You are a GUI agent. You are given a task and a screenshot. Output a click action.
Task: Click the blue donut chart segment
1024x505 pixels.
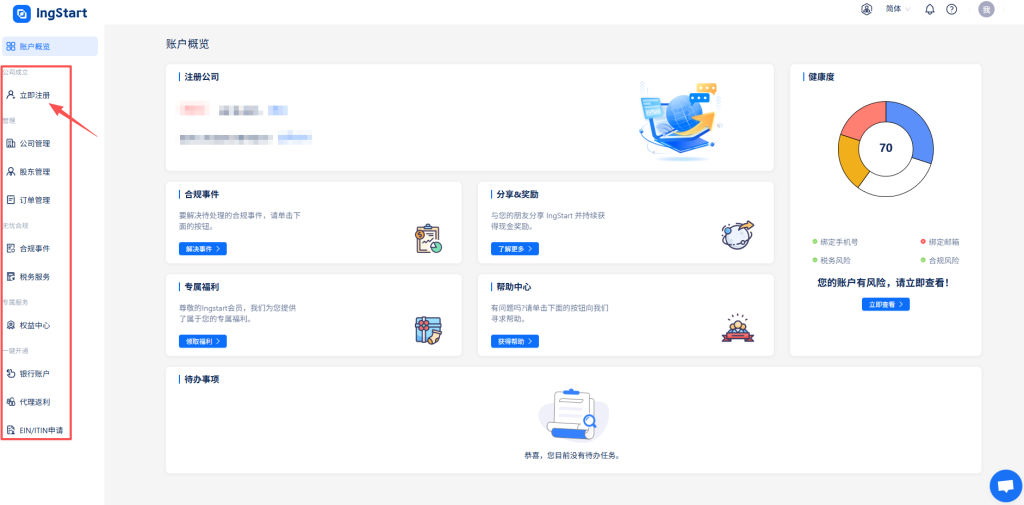click(x=912, y=129)
